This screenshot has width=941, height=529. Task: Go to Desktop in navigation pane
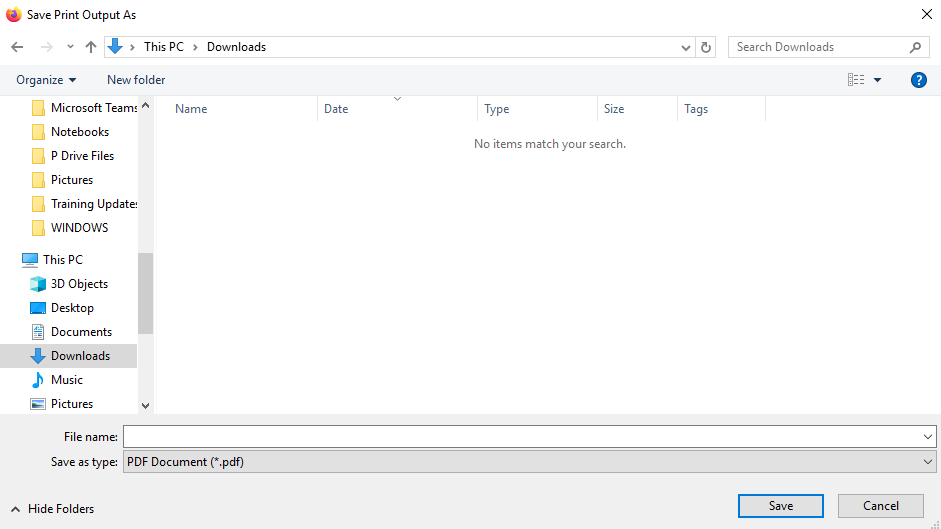coord(62,307)
